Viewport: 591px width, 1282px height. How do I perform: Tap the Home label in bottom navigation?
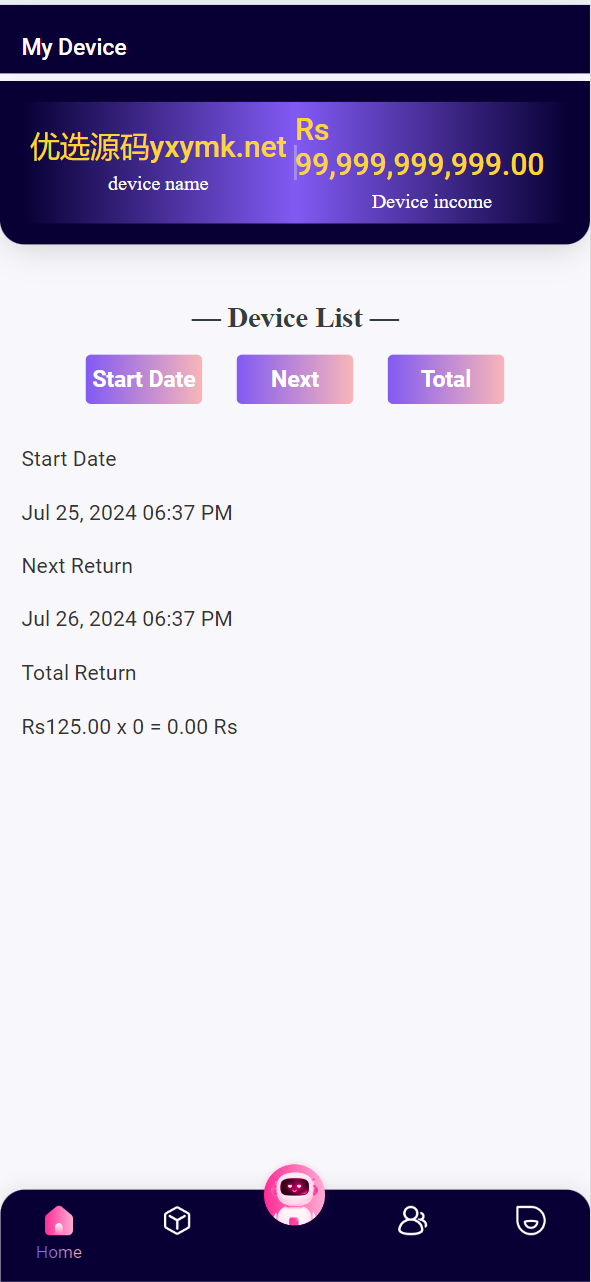pyautogui.click(x=59, y=1252)
